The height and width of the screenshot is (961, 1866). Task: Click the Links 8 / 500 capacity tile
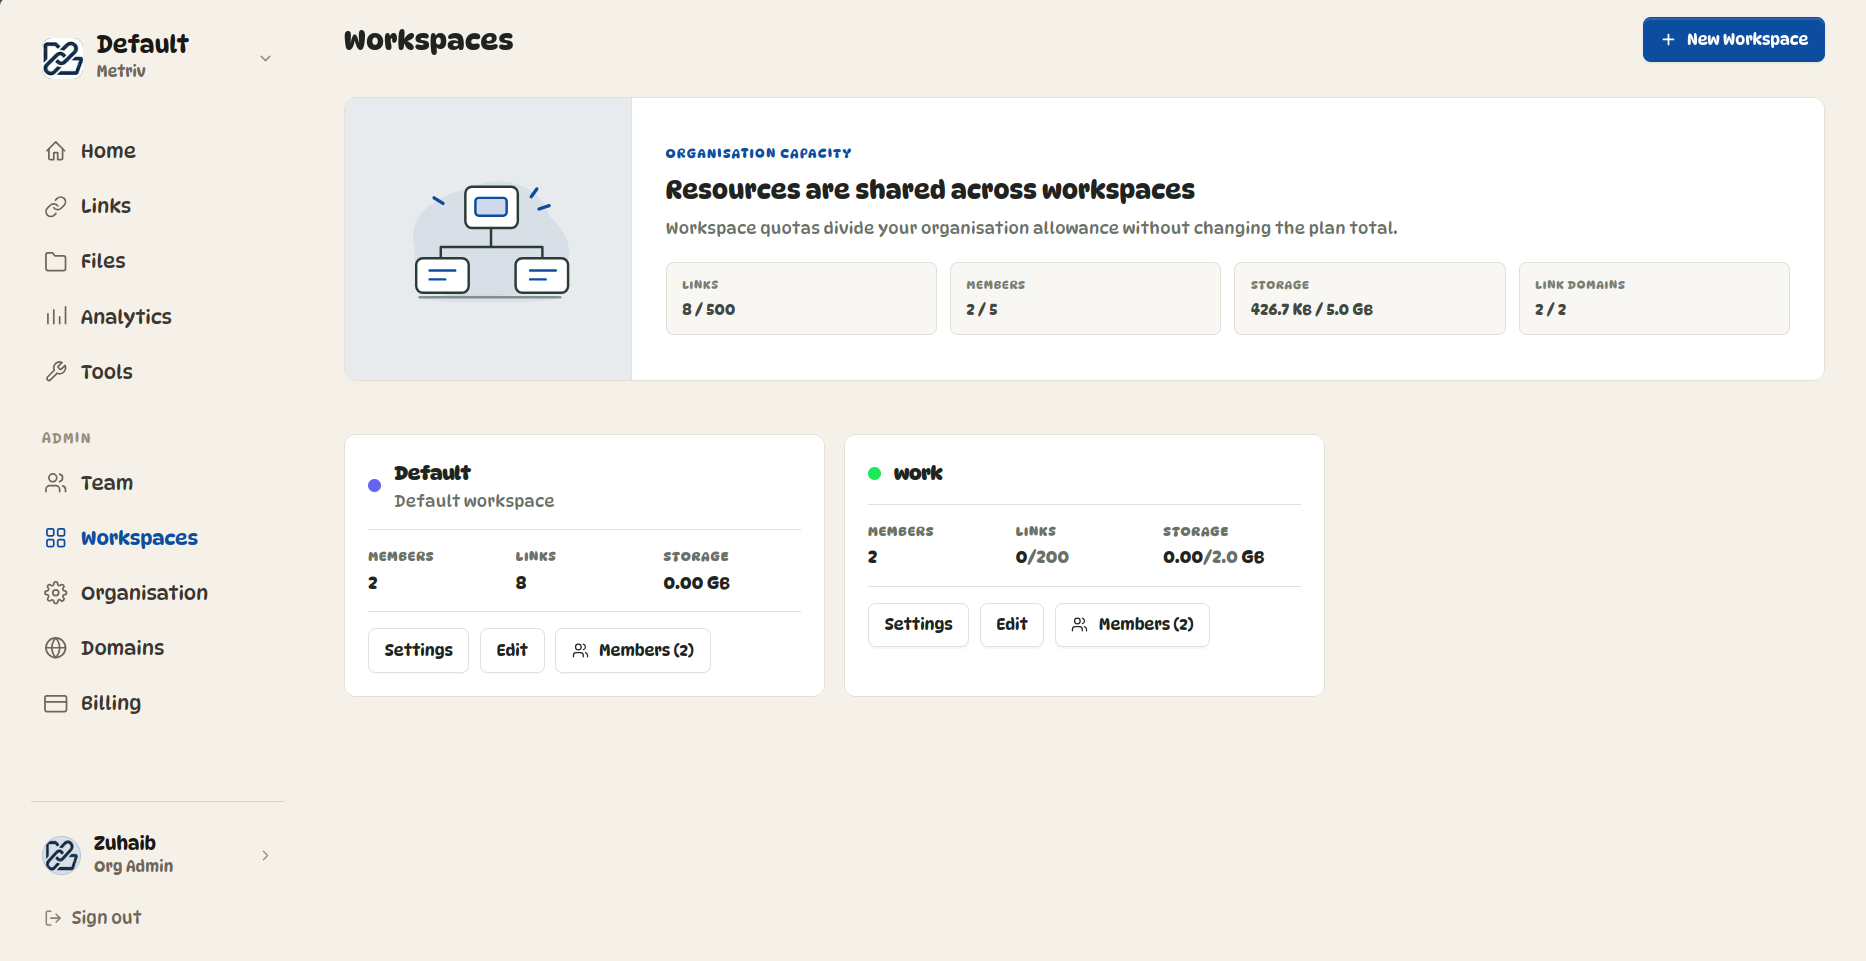tap(801, 298)
